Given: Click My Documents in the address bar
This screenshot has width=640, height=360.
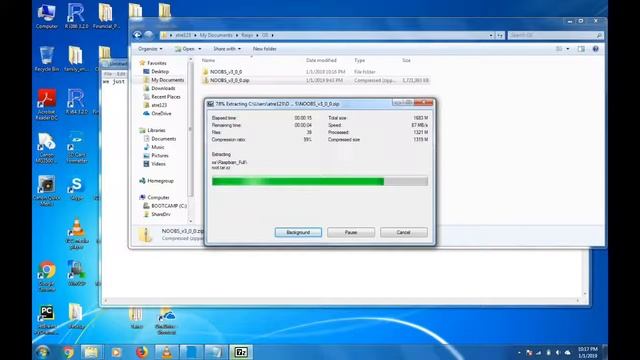Looking at the screenshot, I should pyautogui.click(x=216, y=36).
